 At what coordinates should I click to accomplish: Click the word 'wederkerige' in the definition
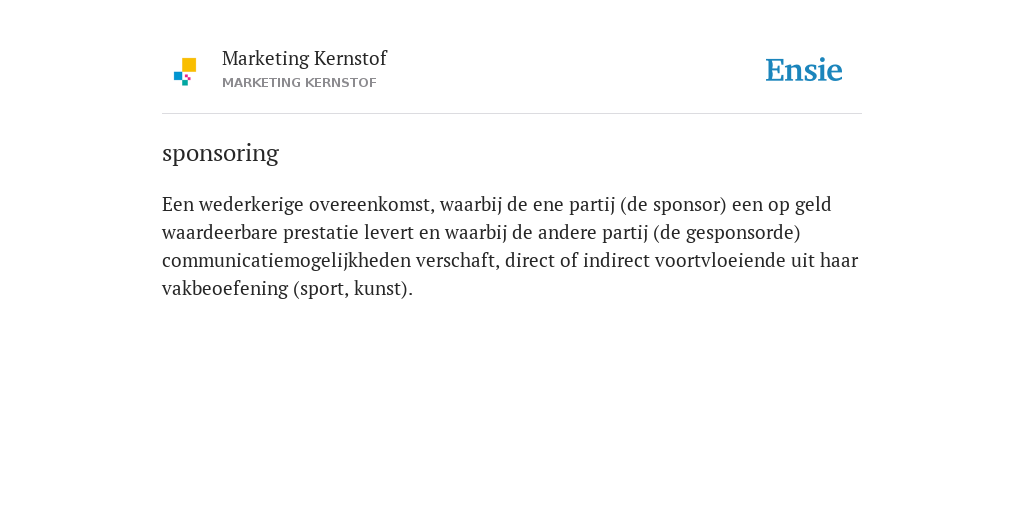click(x=251, y=204)
